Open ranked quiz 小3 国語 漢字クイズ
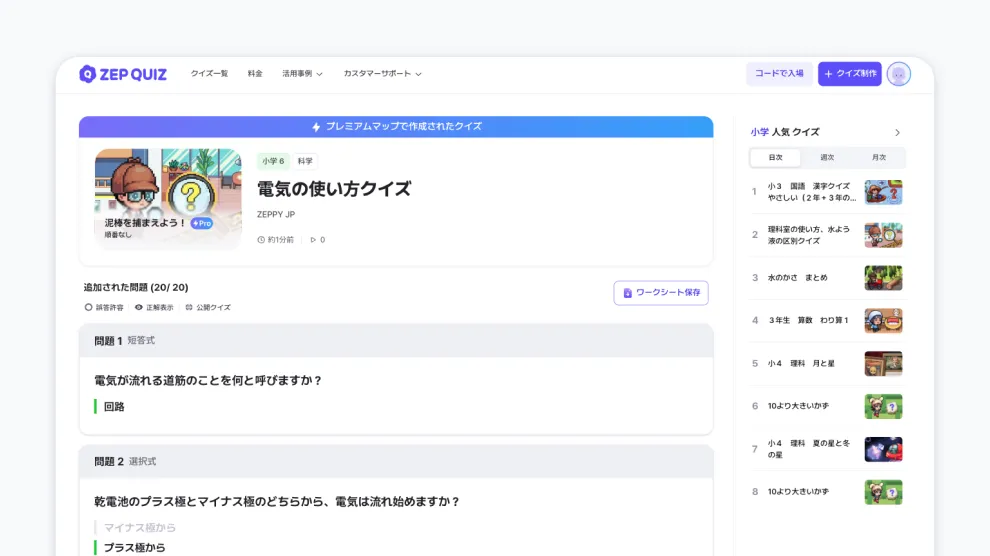The height and width of the screenshot is (556, 990). 812,192
